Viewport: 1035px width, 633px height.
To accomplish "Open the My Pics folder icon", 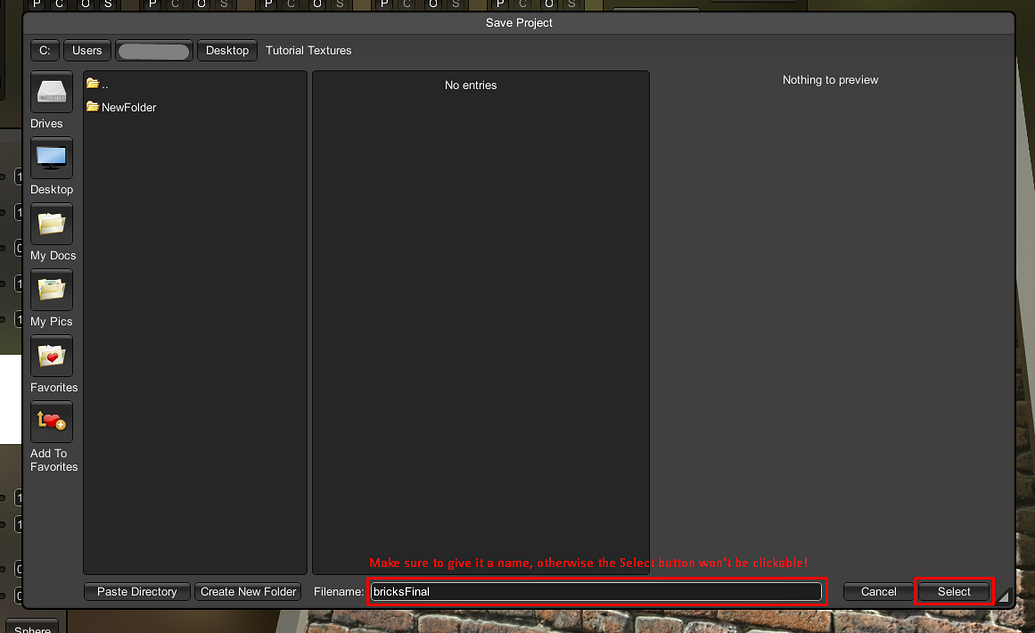I will [x=51, y=290].
